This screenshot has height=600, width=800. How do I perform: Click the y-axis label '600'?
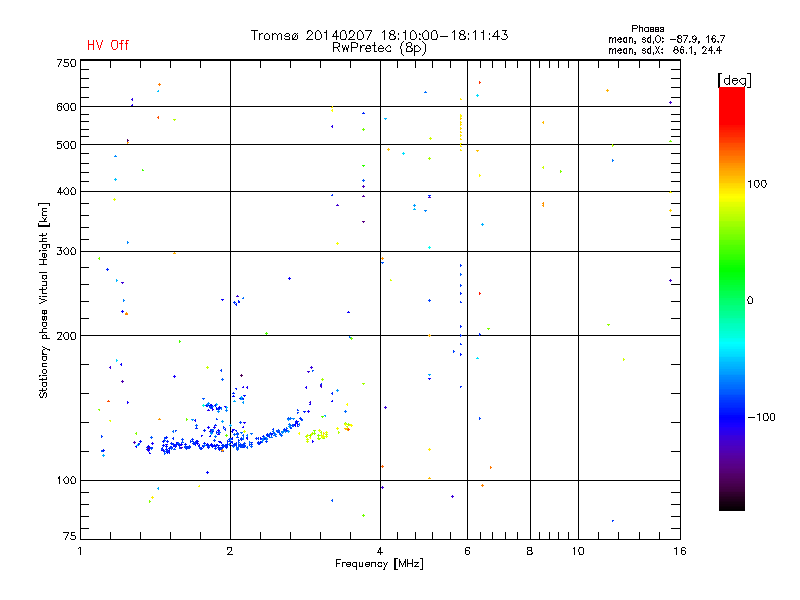pyautogui.click(x=66, y=107)
